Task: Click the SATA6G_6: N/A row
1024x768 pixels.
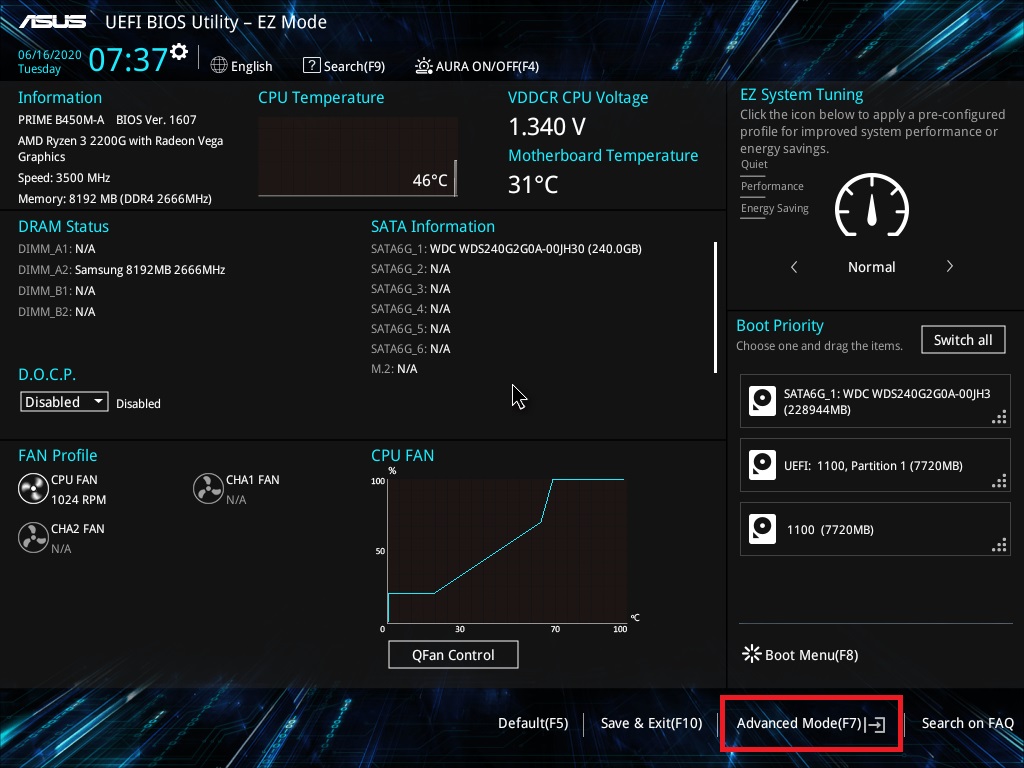Action: point(410,349)
